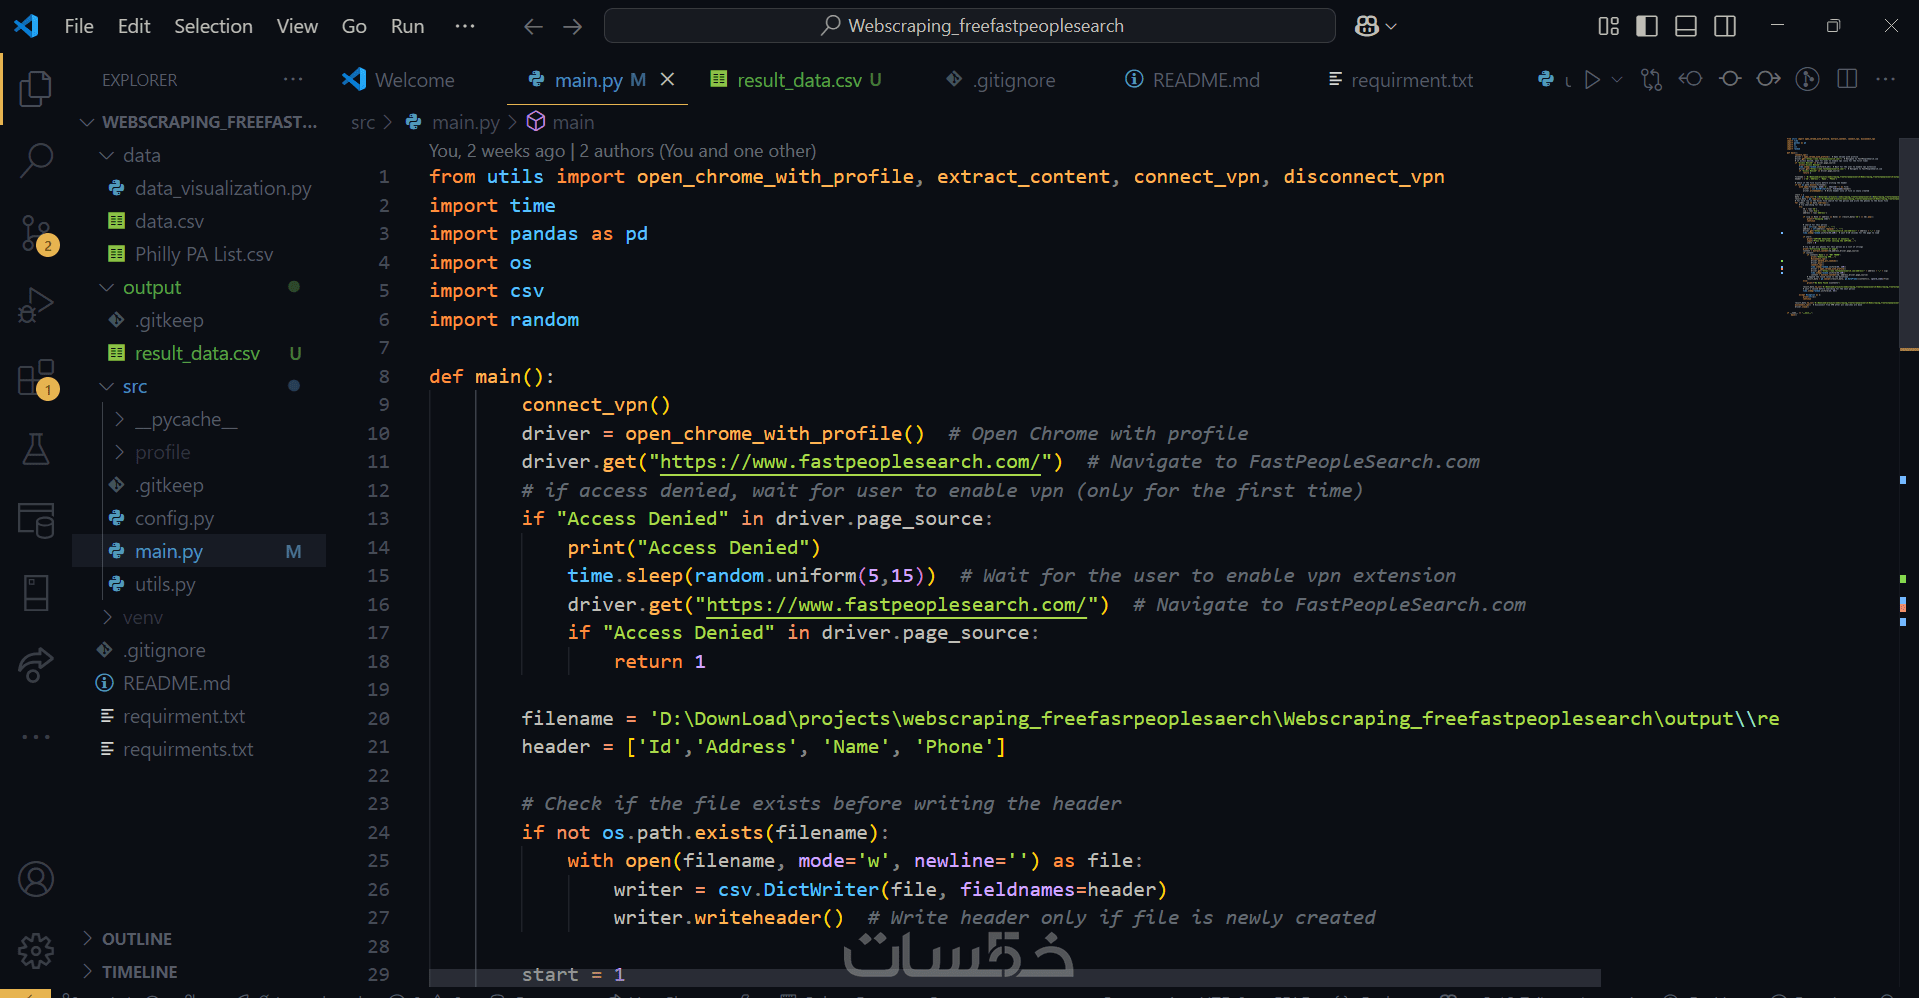Open the Accounts menu icon
The height and width of the screenshot is (998, 1919).
36,879
